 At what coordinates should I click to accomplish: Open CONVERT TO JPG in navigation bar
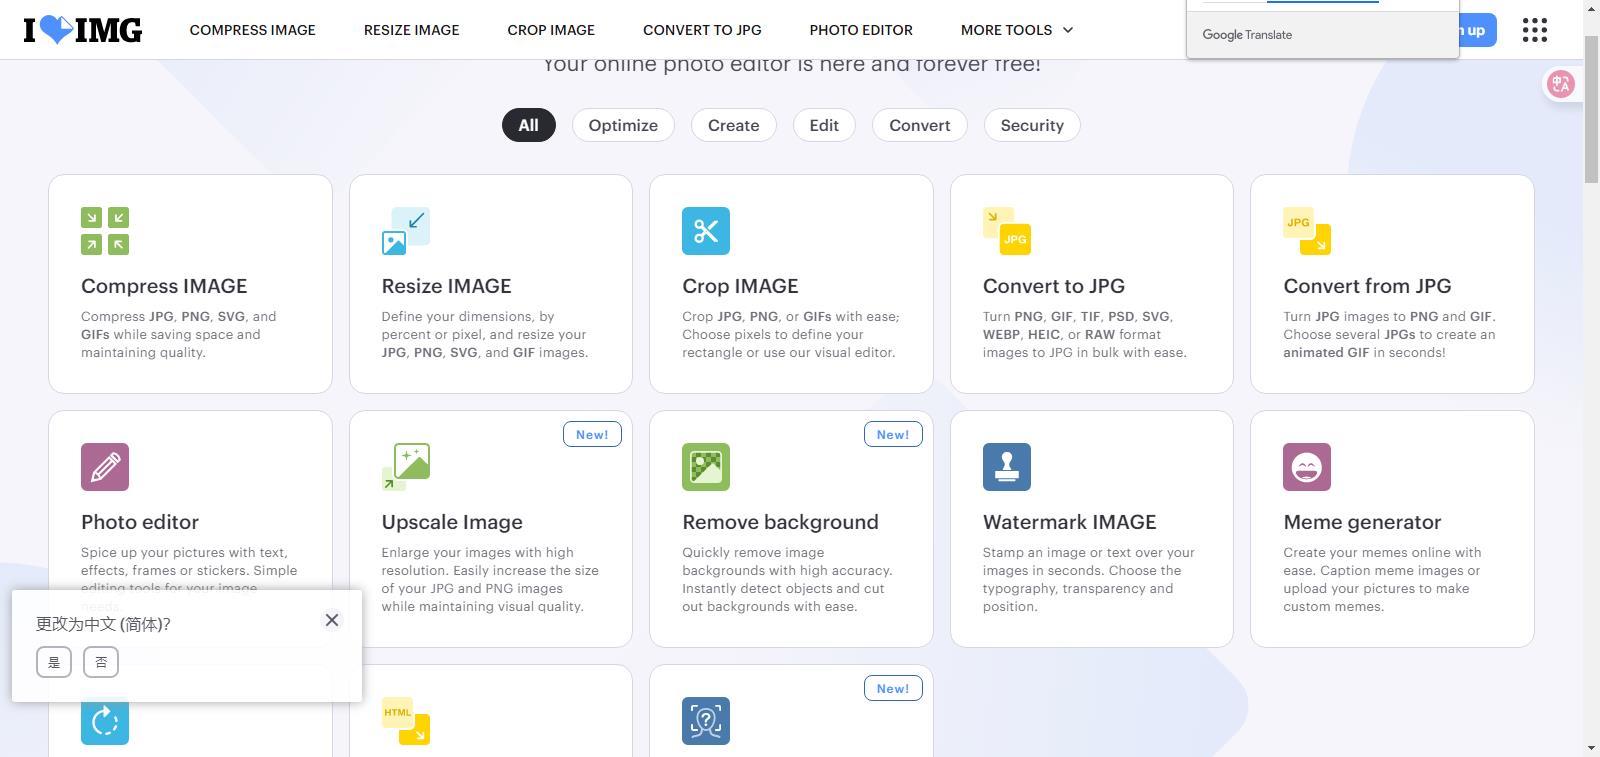tap(702, 30)
